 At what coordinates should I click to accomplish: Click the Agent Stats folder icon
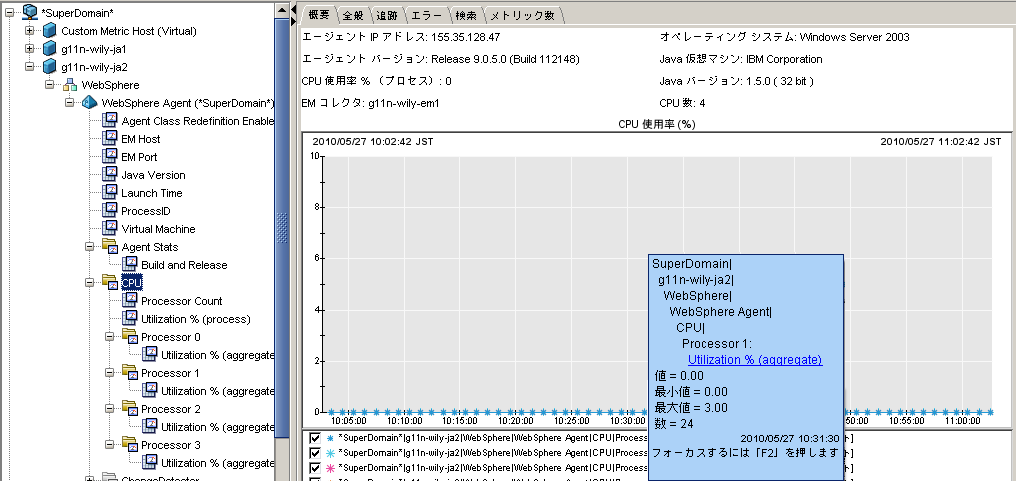(110, 247)
